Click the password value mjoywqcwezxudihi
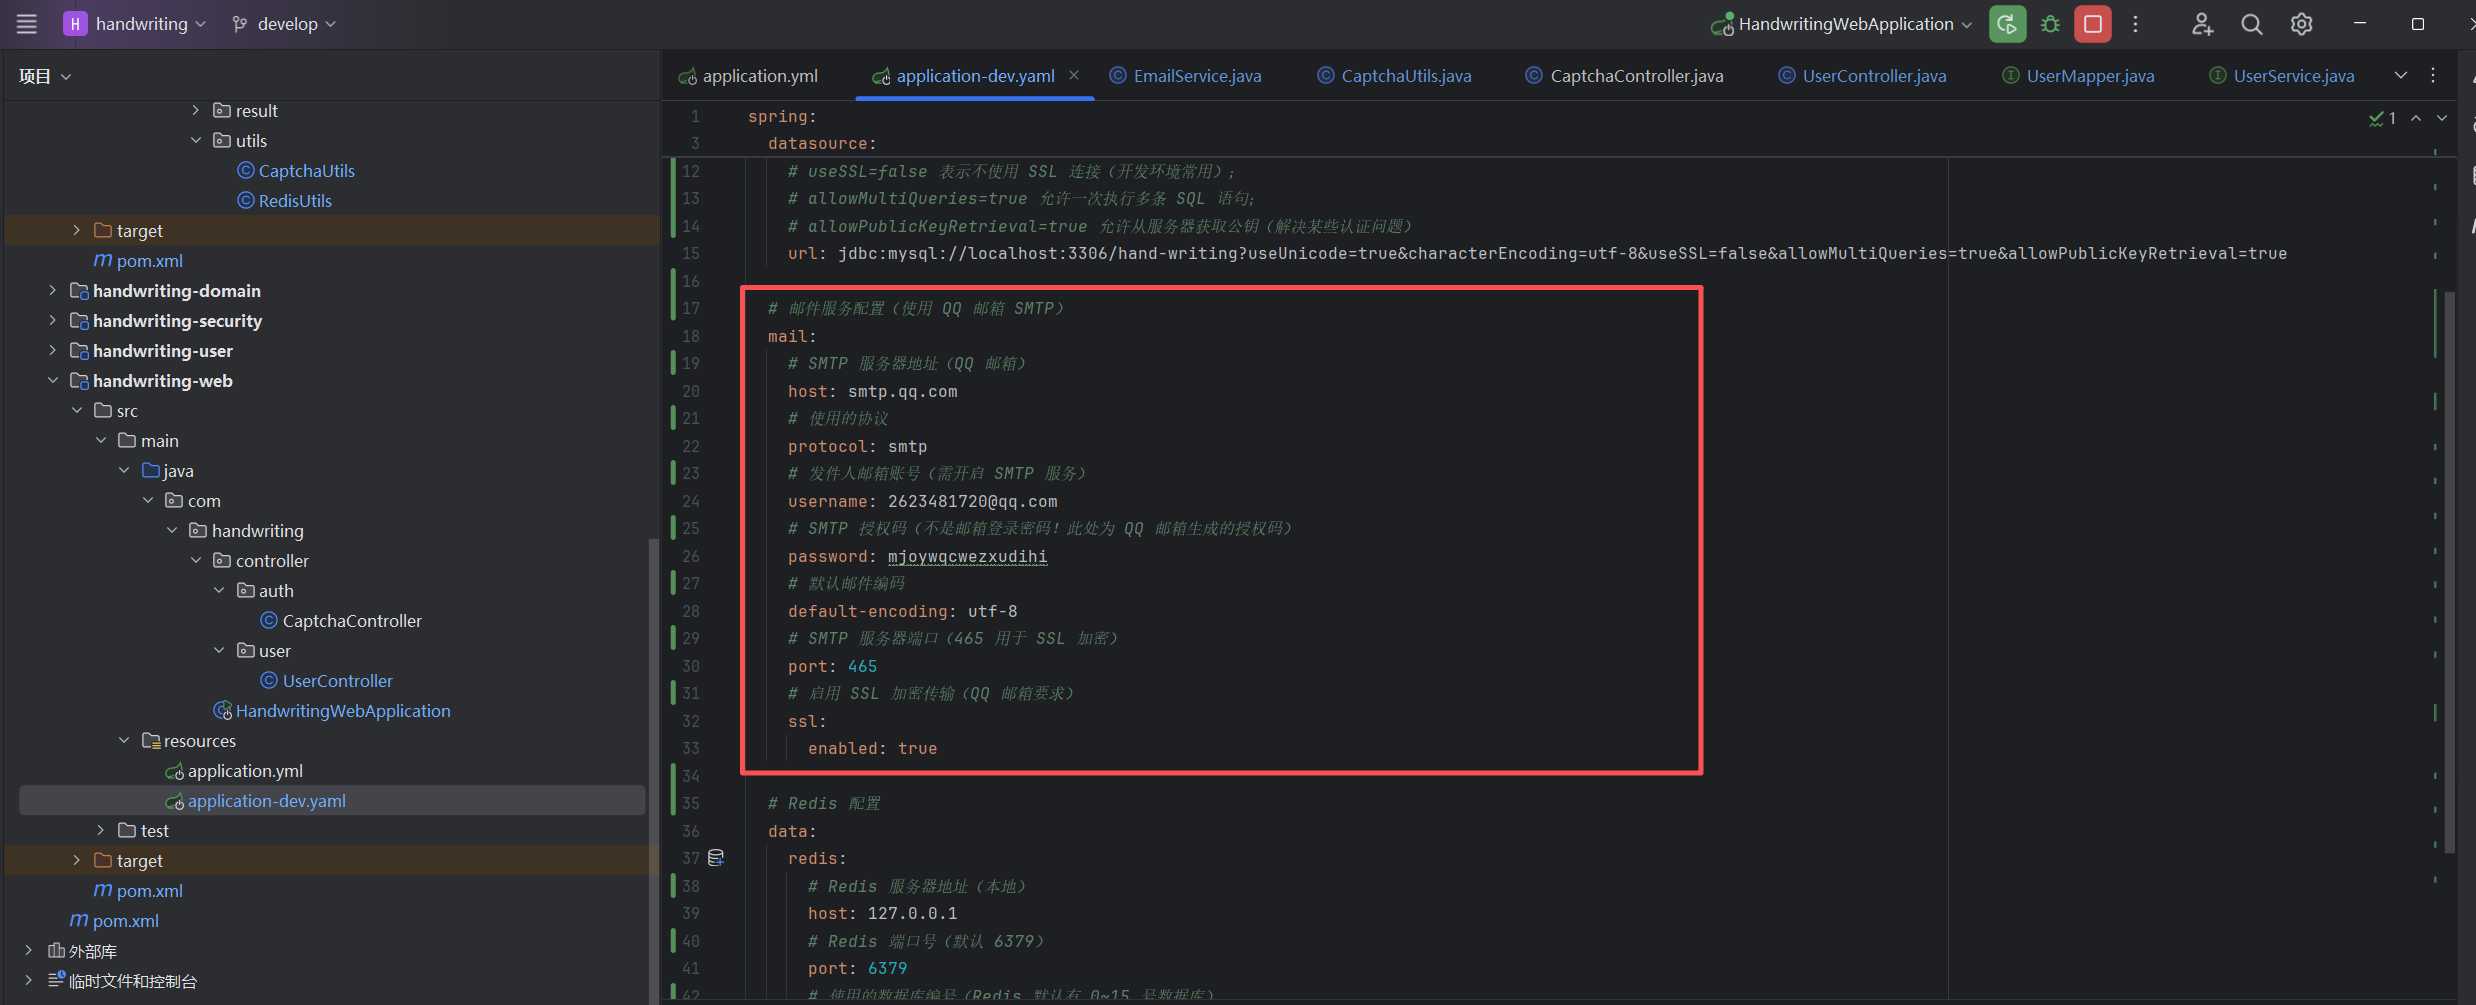The width and height of the screenshot is (2476, 1005). point(967,556)
